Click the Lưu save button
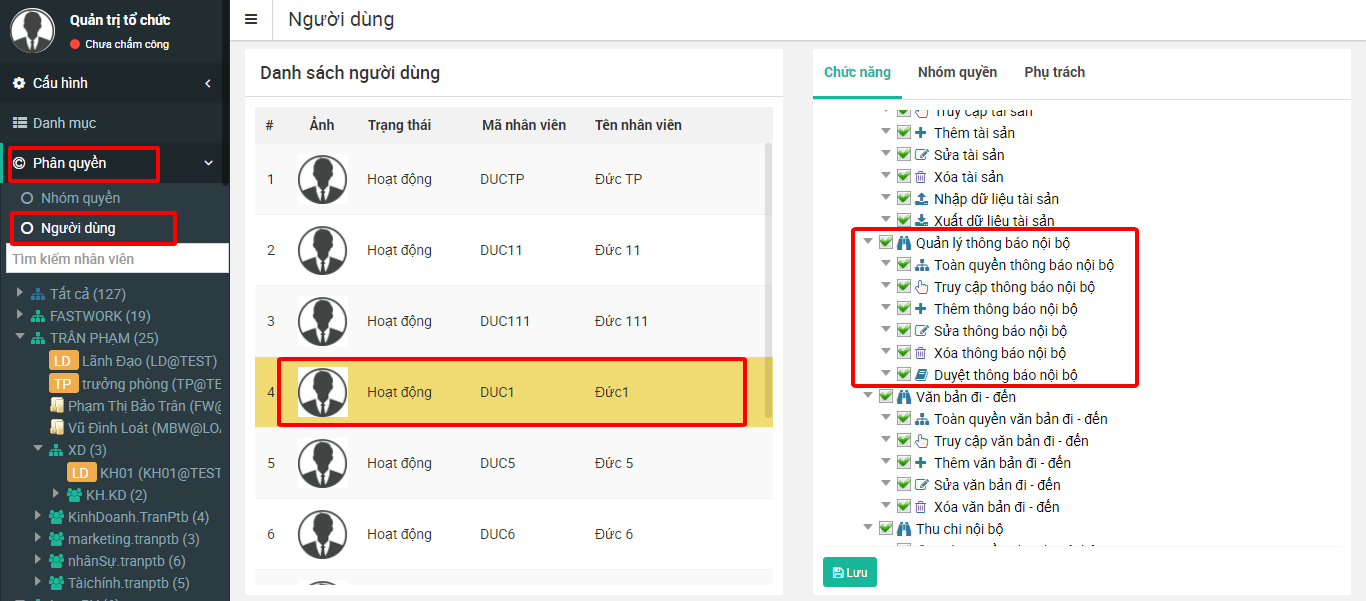 [x=849, y=572]
